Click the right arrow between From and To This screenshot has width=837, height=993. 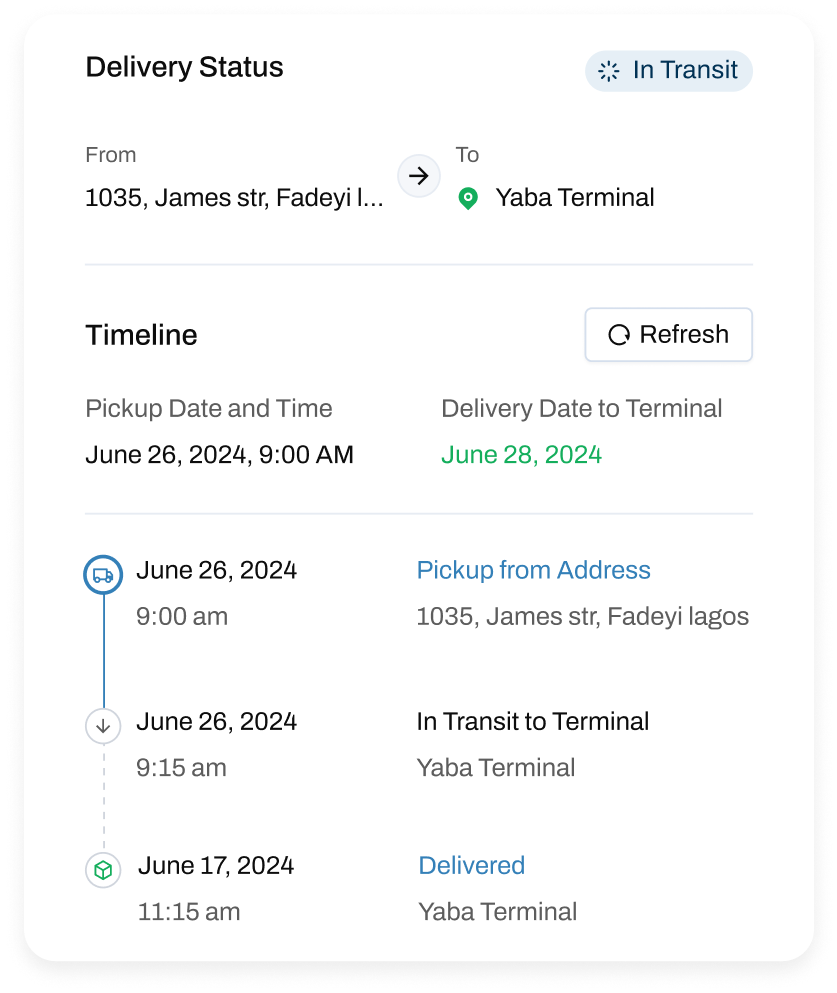(x=419, y=176)
